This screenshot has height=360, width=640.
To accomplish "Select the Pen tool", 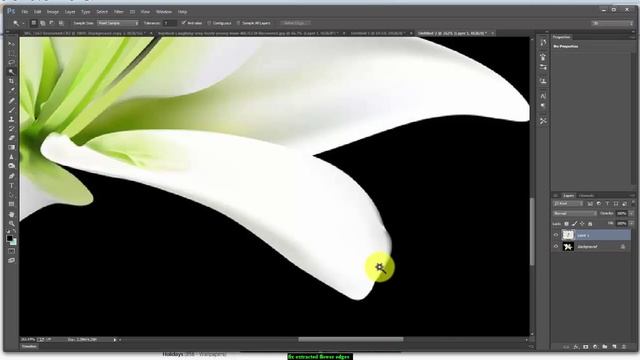I will tap(11, 176).
